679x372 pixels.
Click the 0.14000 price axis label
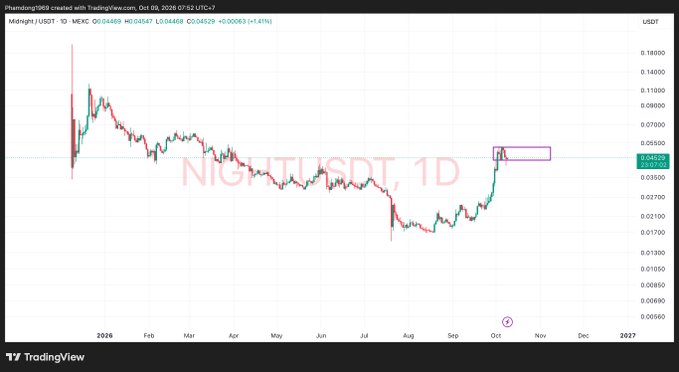click(653, 72)
